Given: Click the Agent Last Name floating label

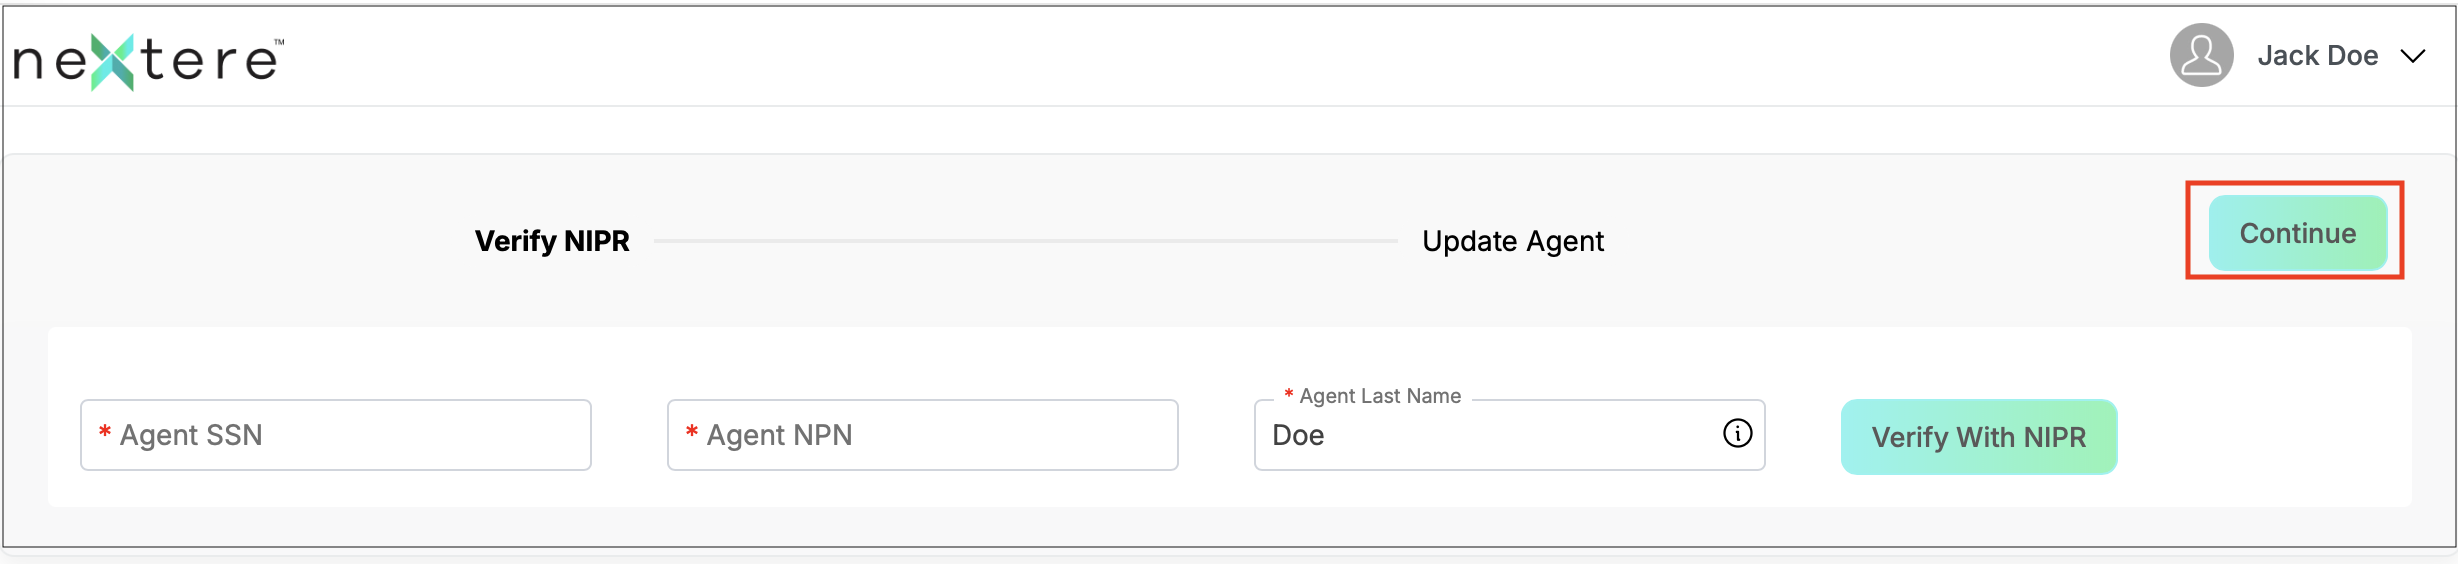Looking at the screenshot, I should click(1379, 396).
